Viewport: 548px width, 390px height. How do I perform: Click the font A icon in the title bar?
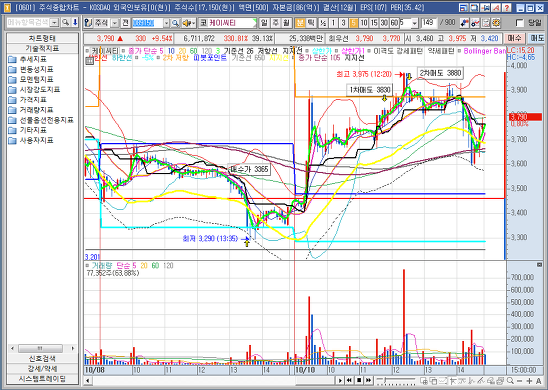pyautogui.click(x=496, y=8)
